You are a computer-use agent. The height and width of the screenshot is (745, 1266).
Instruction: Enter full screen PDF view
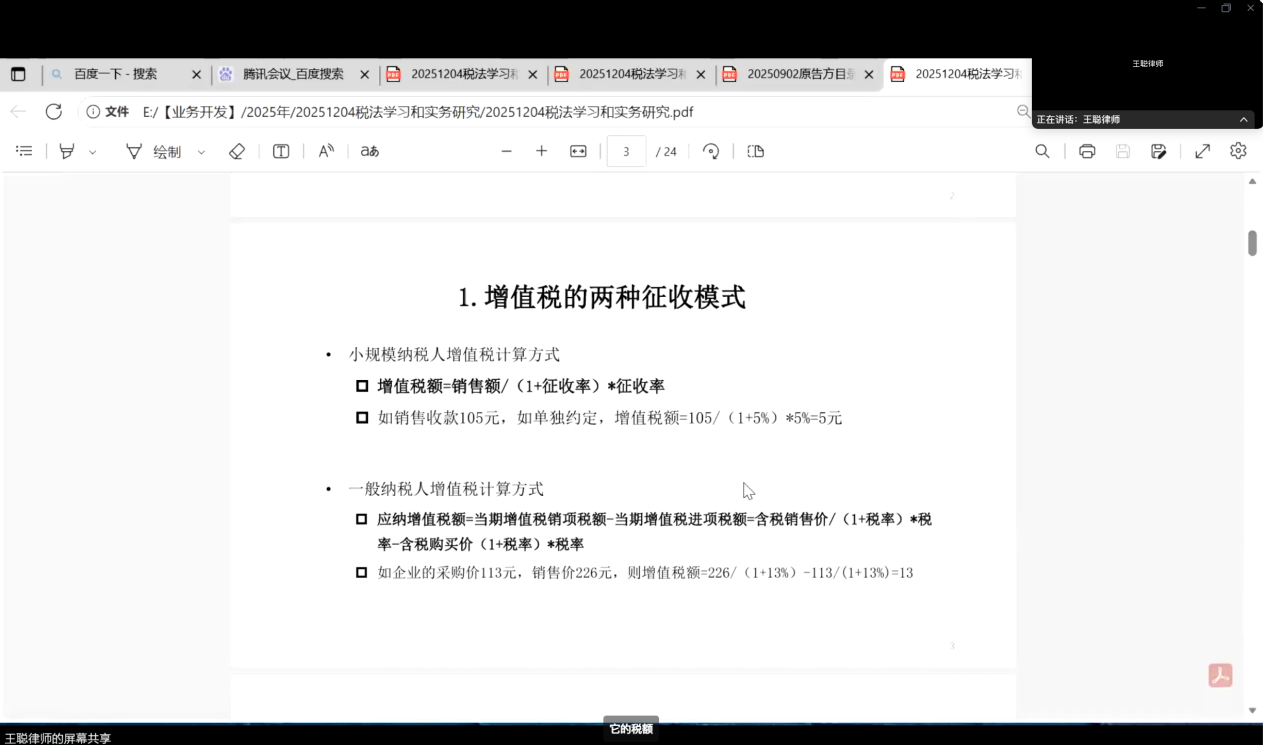click(1203, 151)
